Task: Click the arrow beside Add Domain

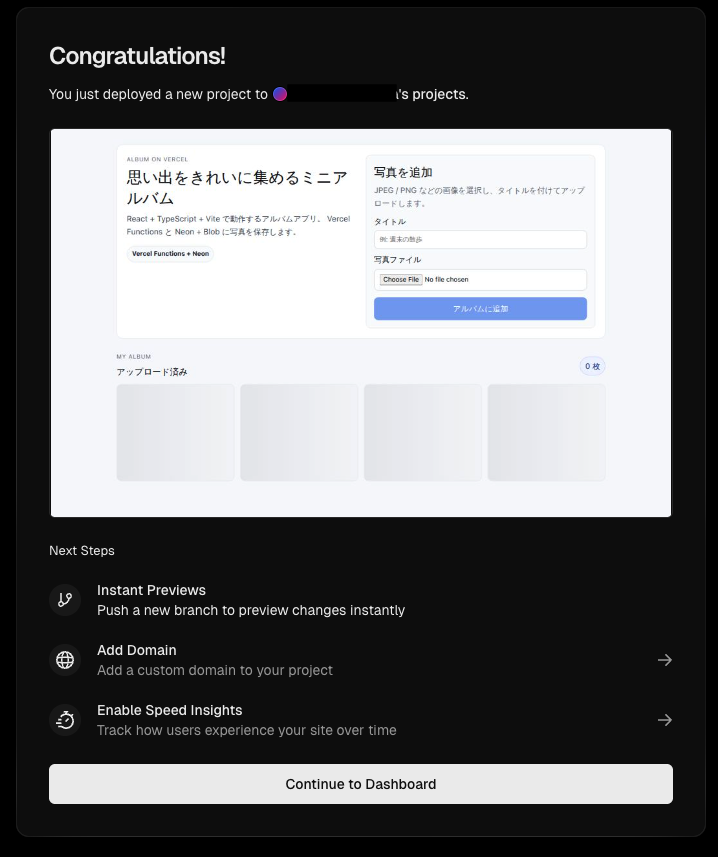Action: 664,659
